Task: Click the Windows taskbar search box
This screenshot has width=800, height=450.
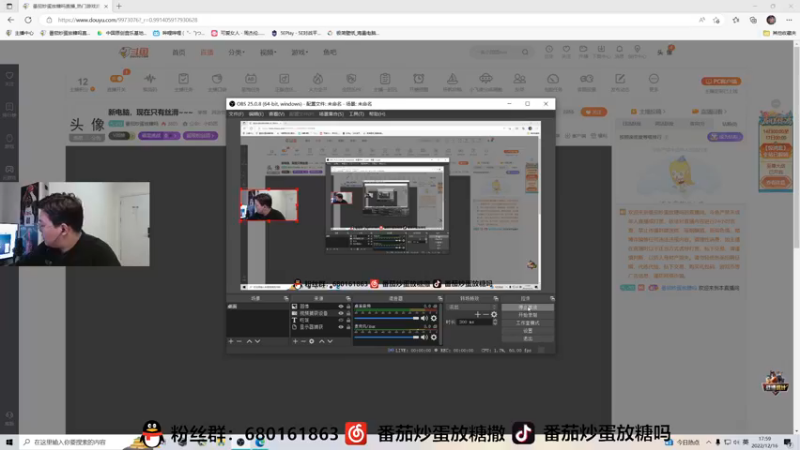Action: point(82,442)
